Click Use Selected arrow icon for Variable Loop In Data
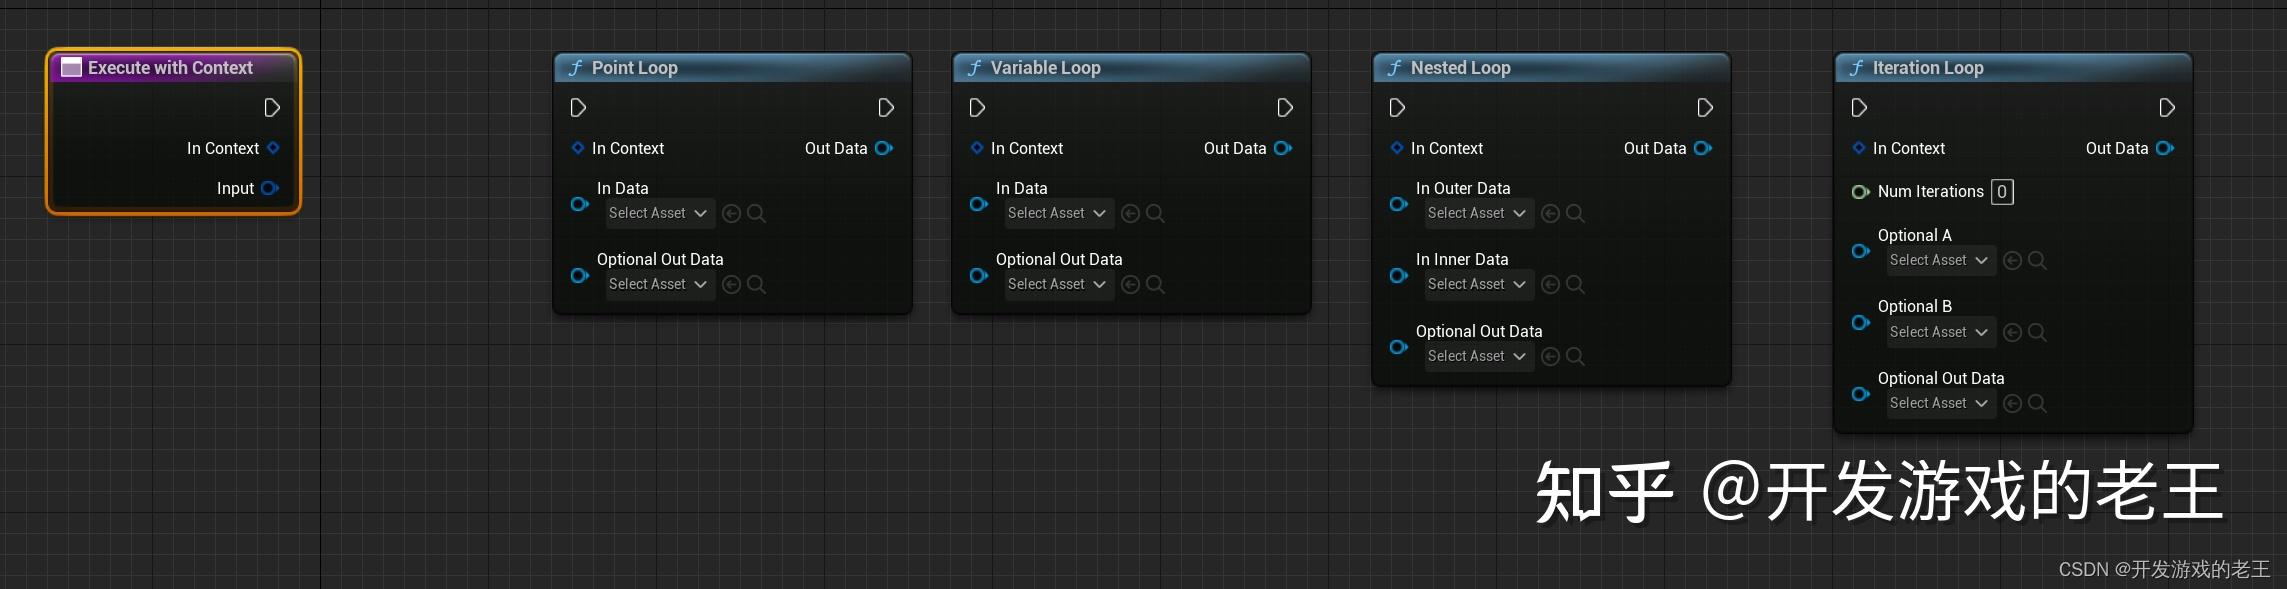This screenshot has width=2287, height=589. tap(1130, 213)
